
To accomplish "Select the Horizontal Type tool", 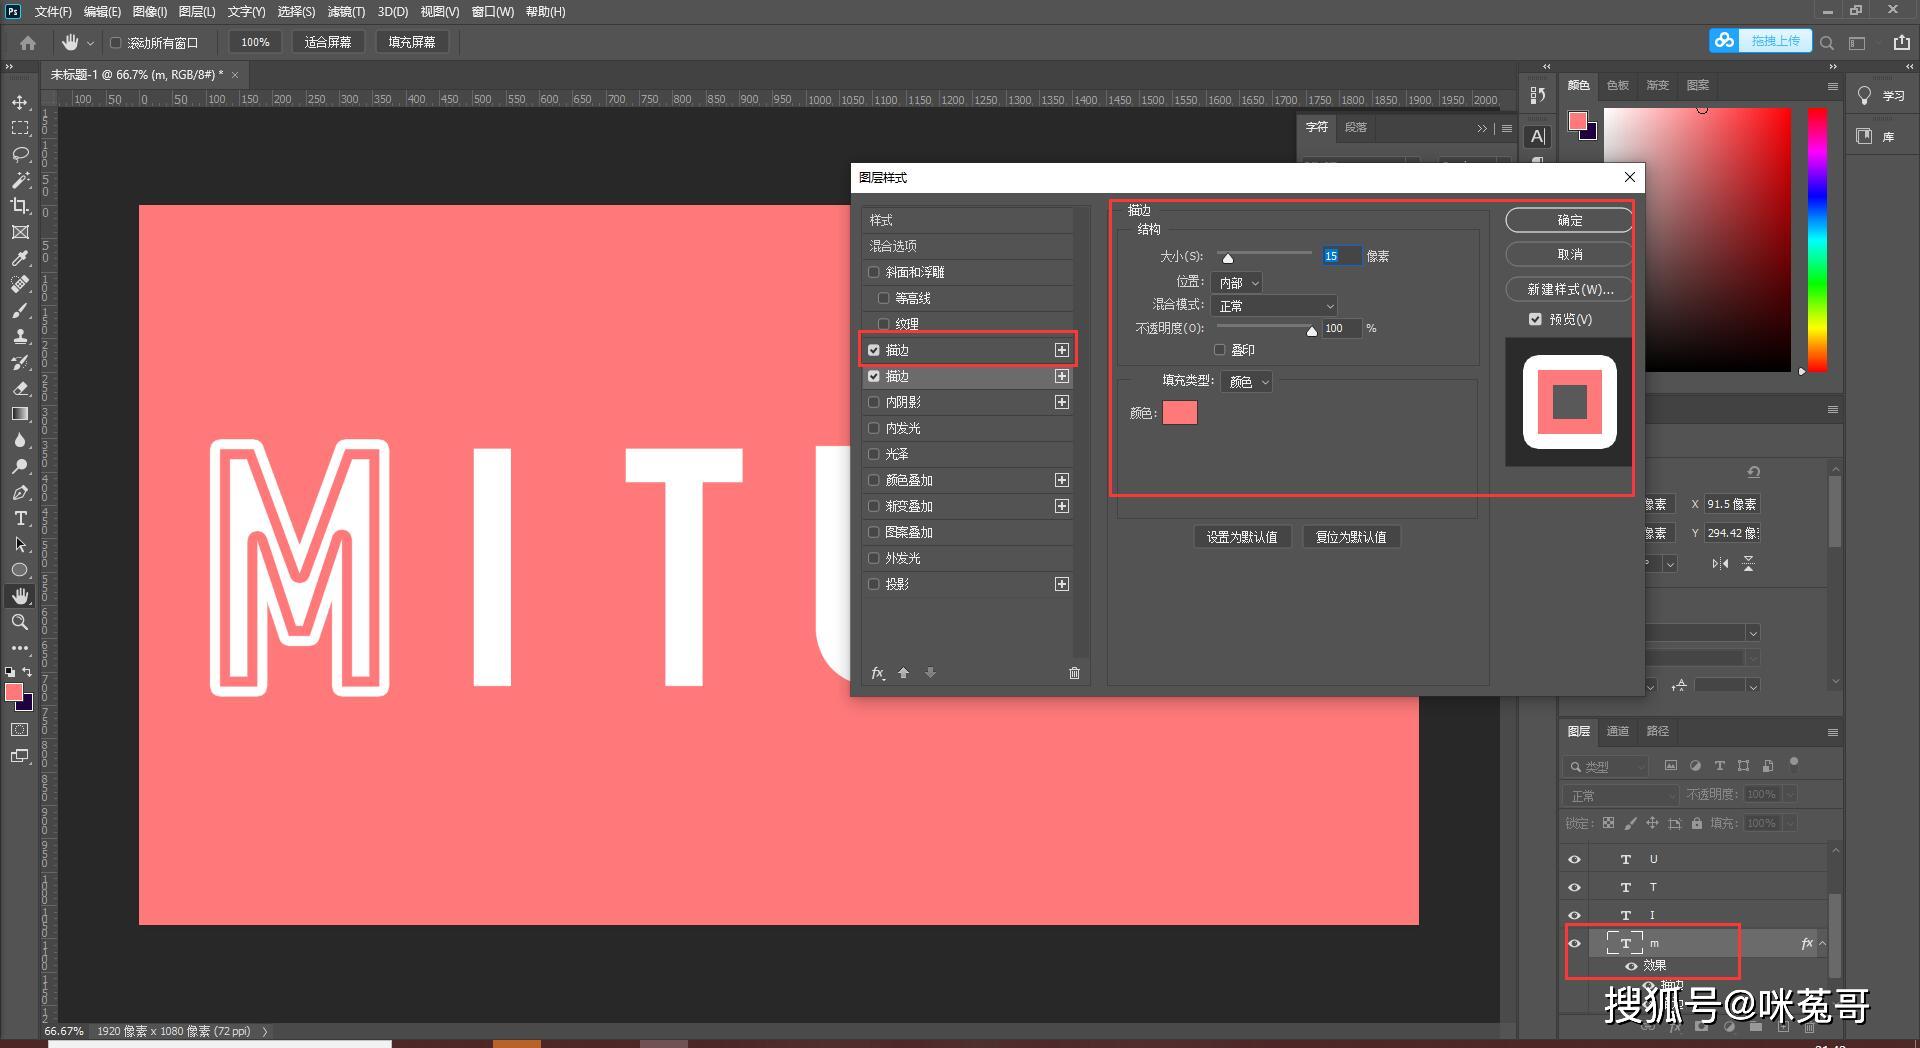I will coord(20,518).
